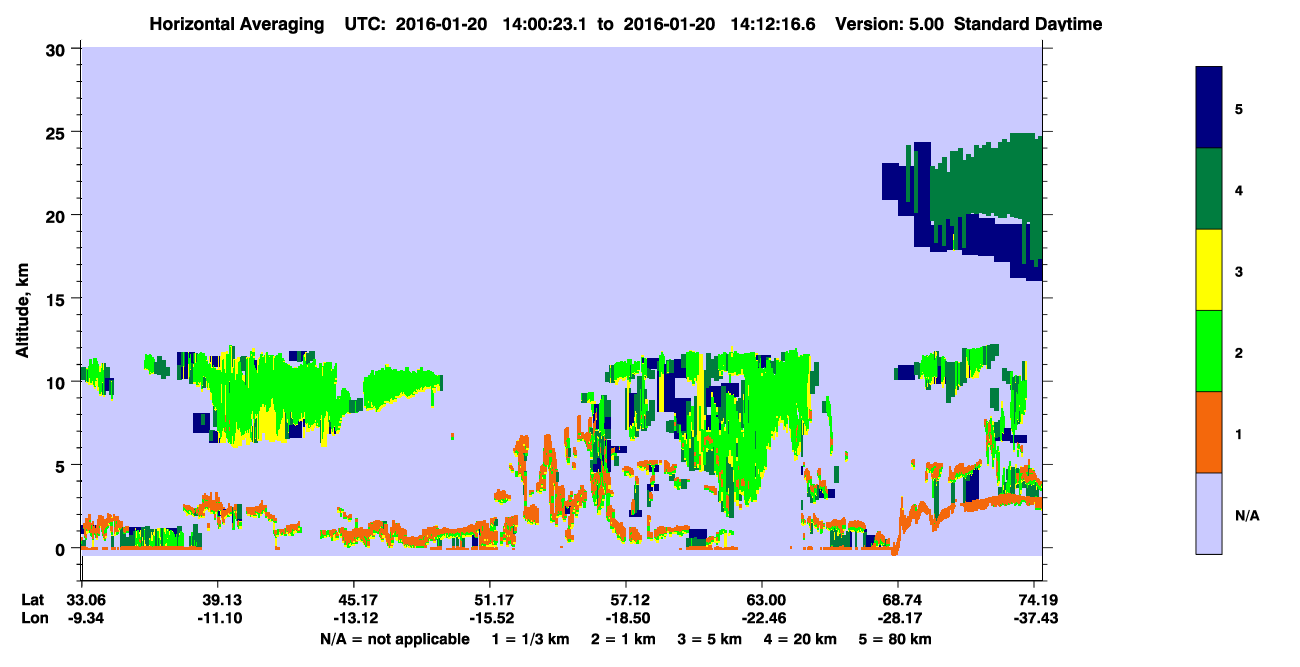Click the lavender N/A color swatch
1300x667 pixels.
pyautogui.click(x=1209, y=513)
